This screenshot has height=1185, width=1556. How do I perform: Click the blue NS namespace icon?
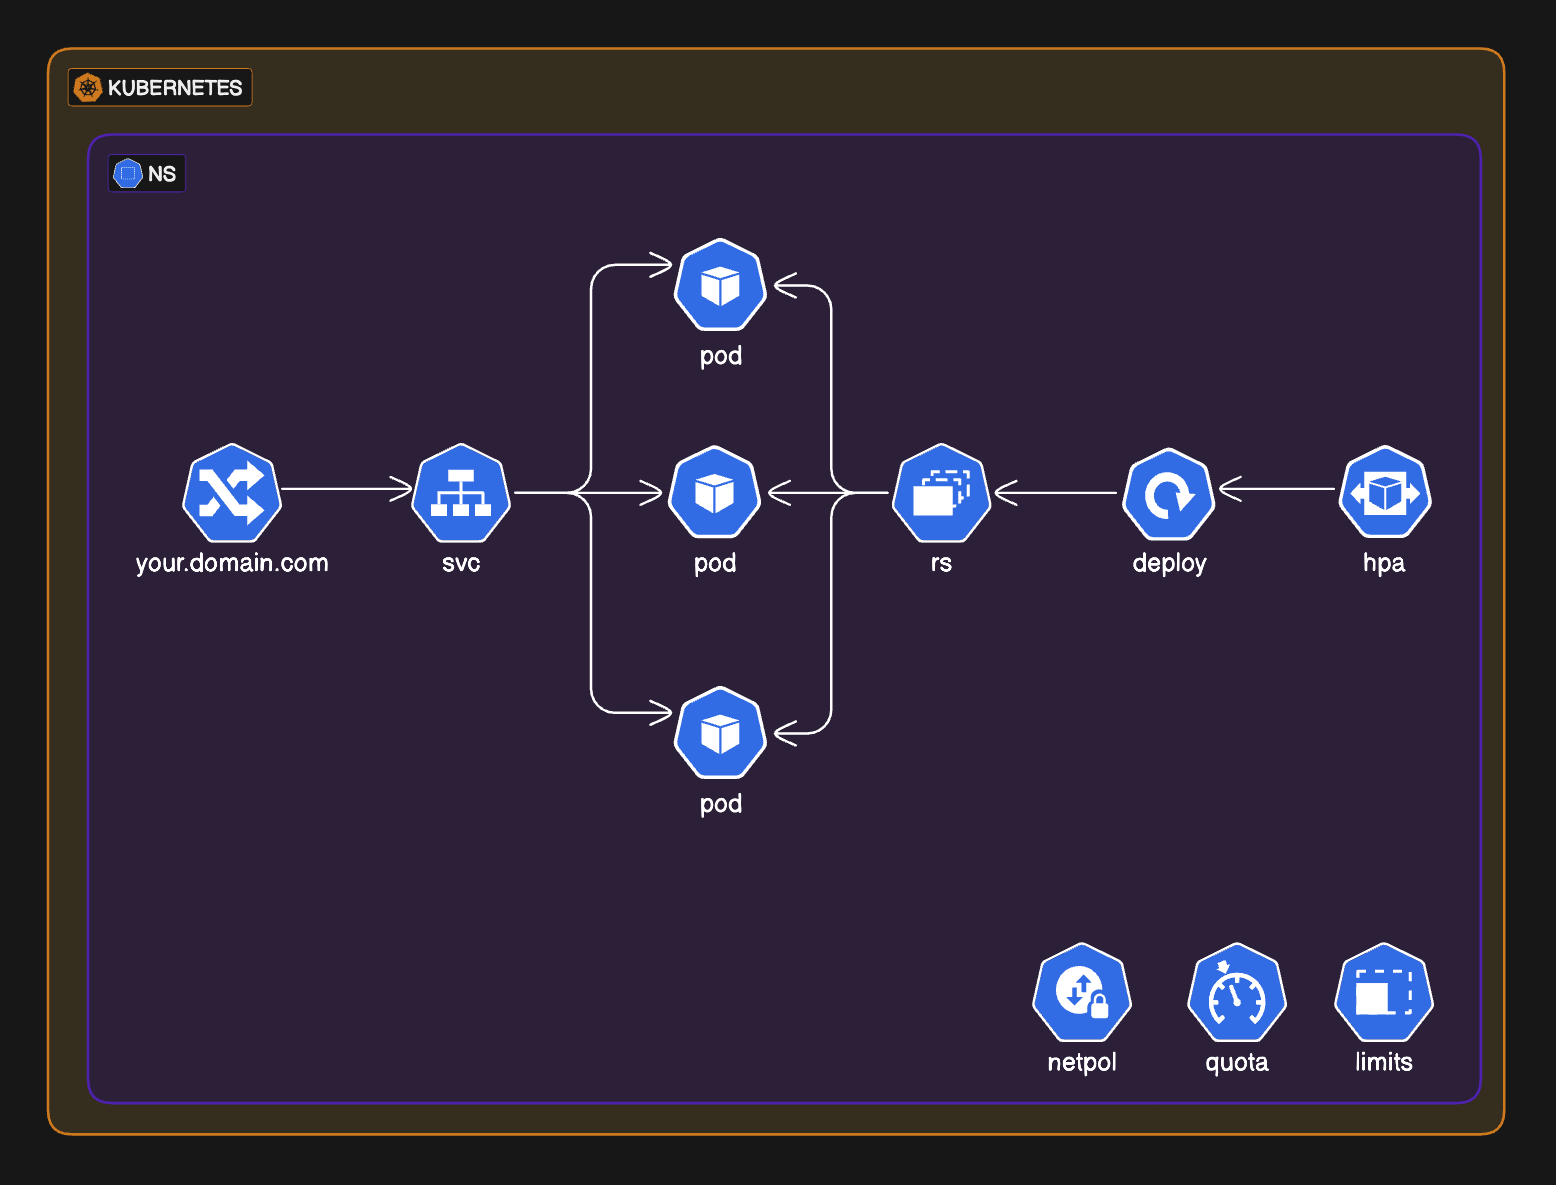pyautogui.click(x=128, y=174)
